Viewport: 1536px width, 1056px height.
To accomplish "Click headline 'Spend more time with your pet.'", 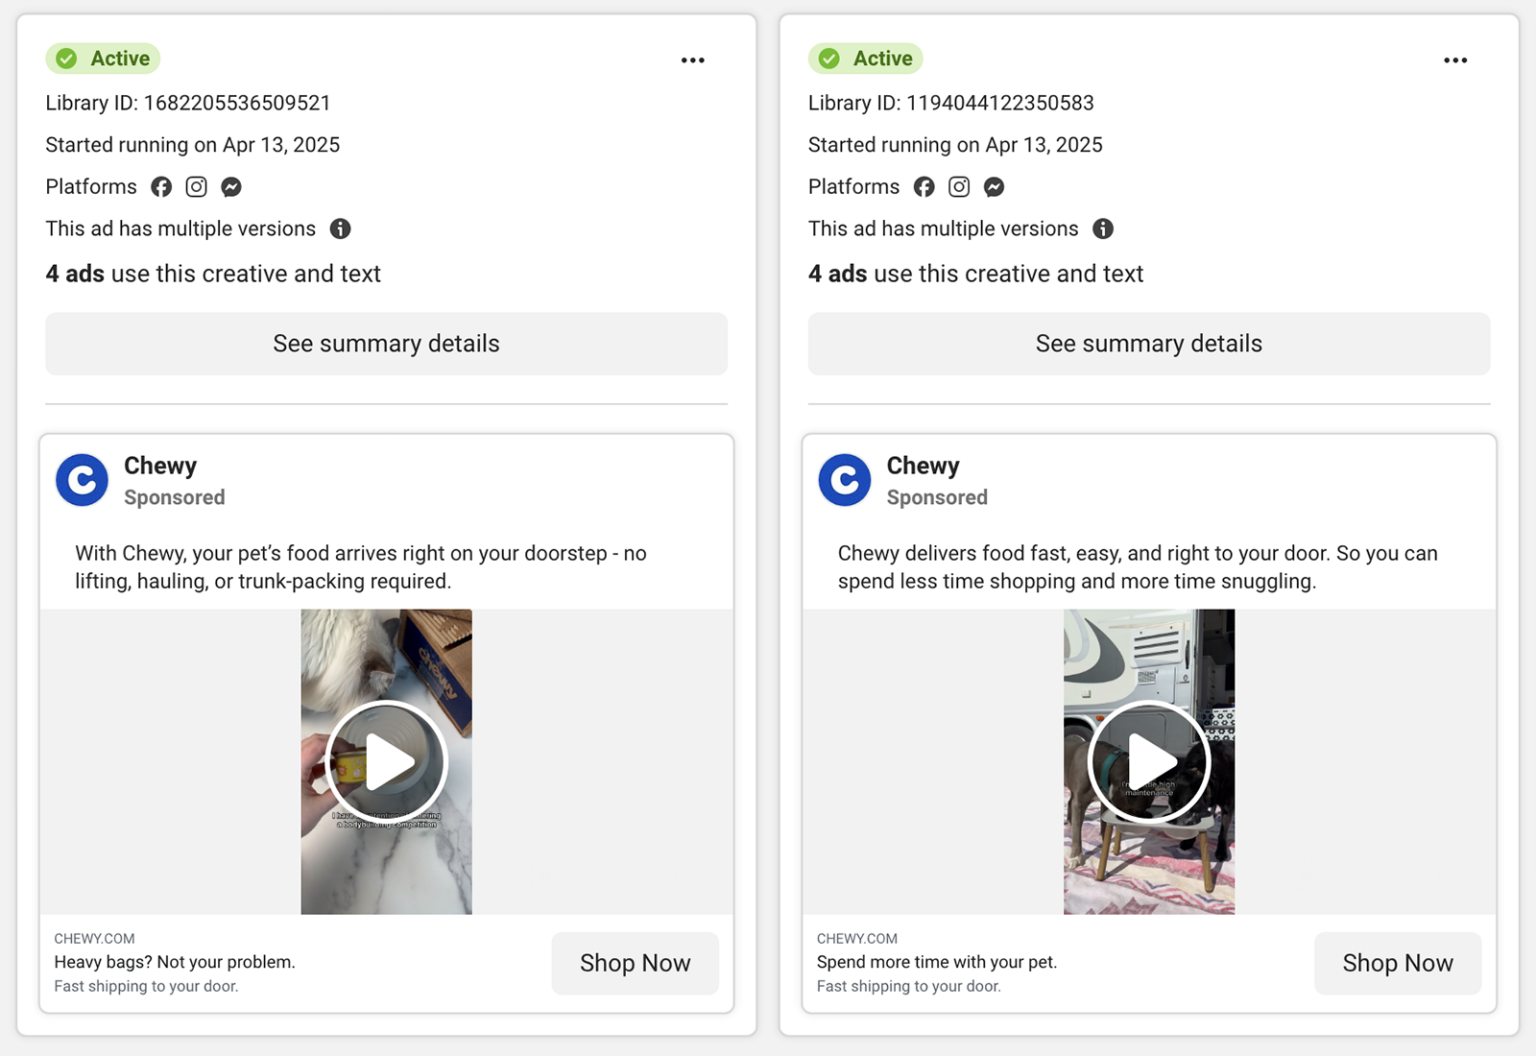I will point(937,962).
